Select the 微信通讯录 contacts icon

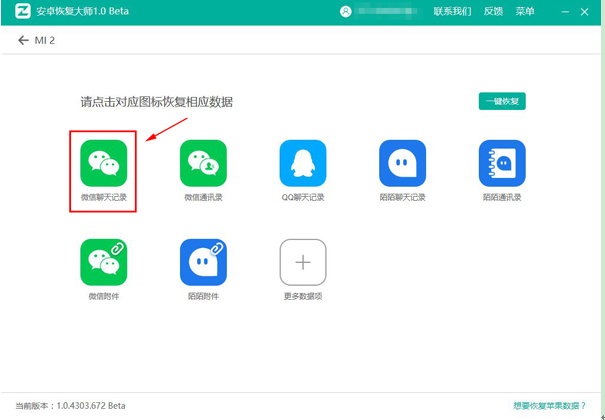(203, 163)
